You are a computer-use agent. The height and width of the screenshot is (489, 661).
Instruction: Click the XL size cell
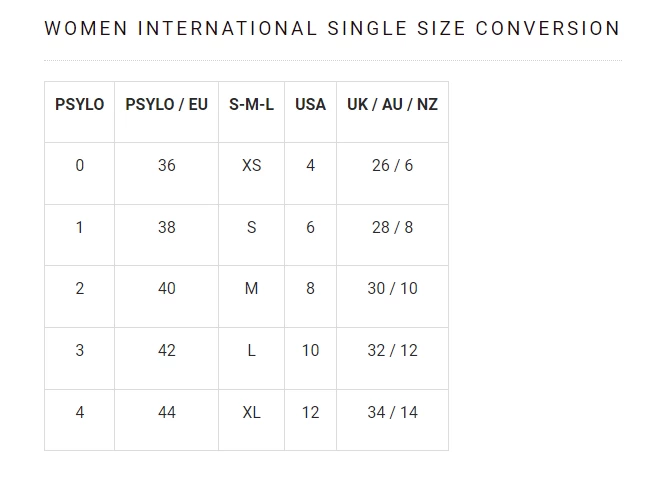(251, 413)
